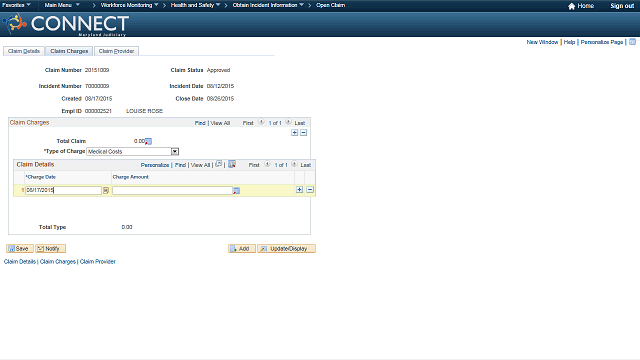Add a new Claim Details row
The image size is (640, 360).
[300, 190]
